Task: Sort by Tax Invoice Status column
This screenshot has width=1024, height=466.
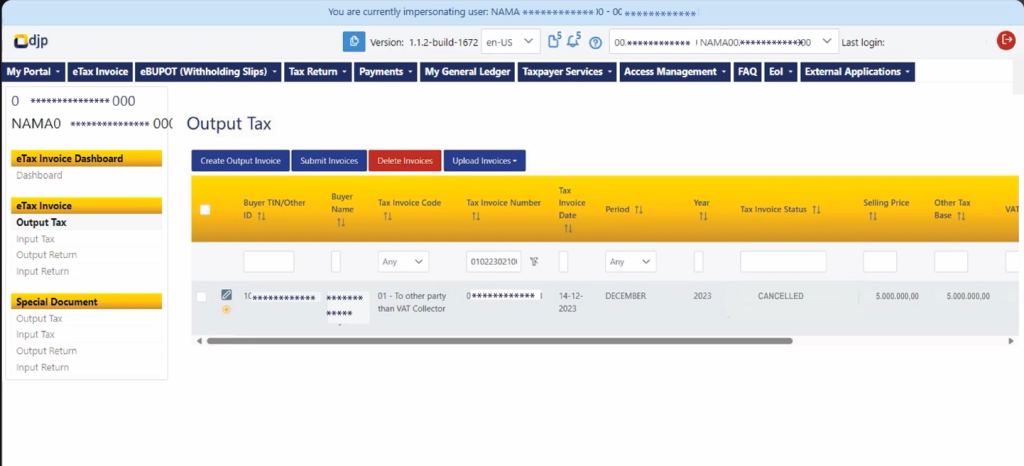Action: tap(816, 210)
